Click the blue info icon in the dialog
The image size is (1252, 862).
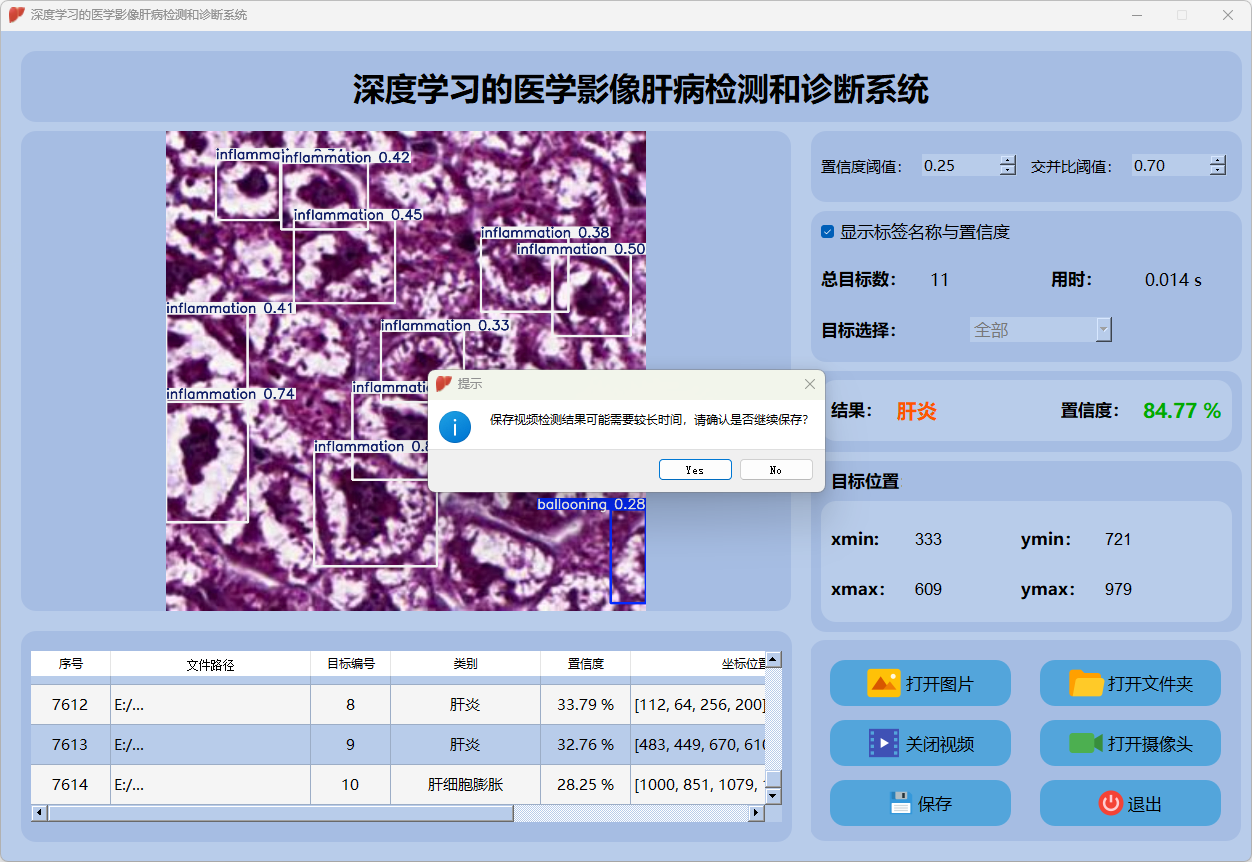[x=455, y=426]
